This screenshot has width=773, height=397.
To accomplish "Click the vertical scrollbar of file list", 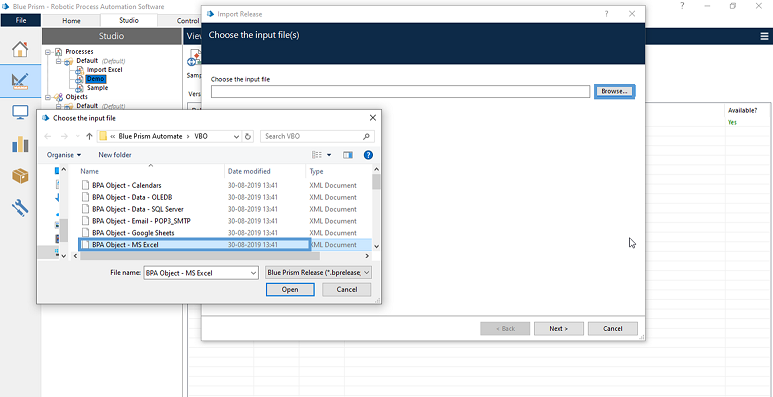I will click(x=376, y=181).
